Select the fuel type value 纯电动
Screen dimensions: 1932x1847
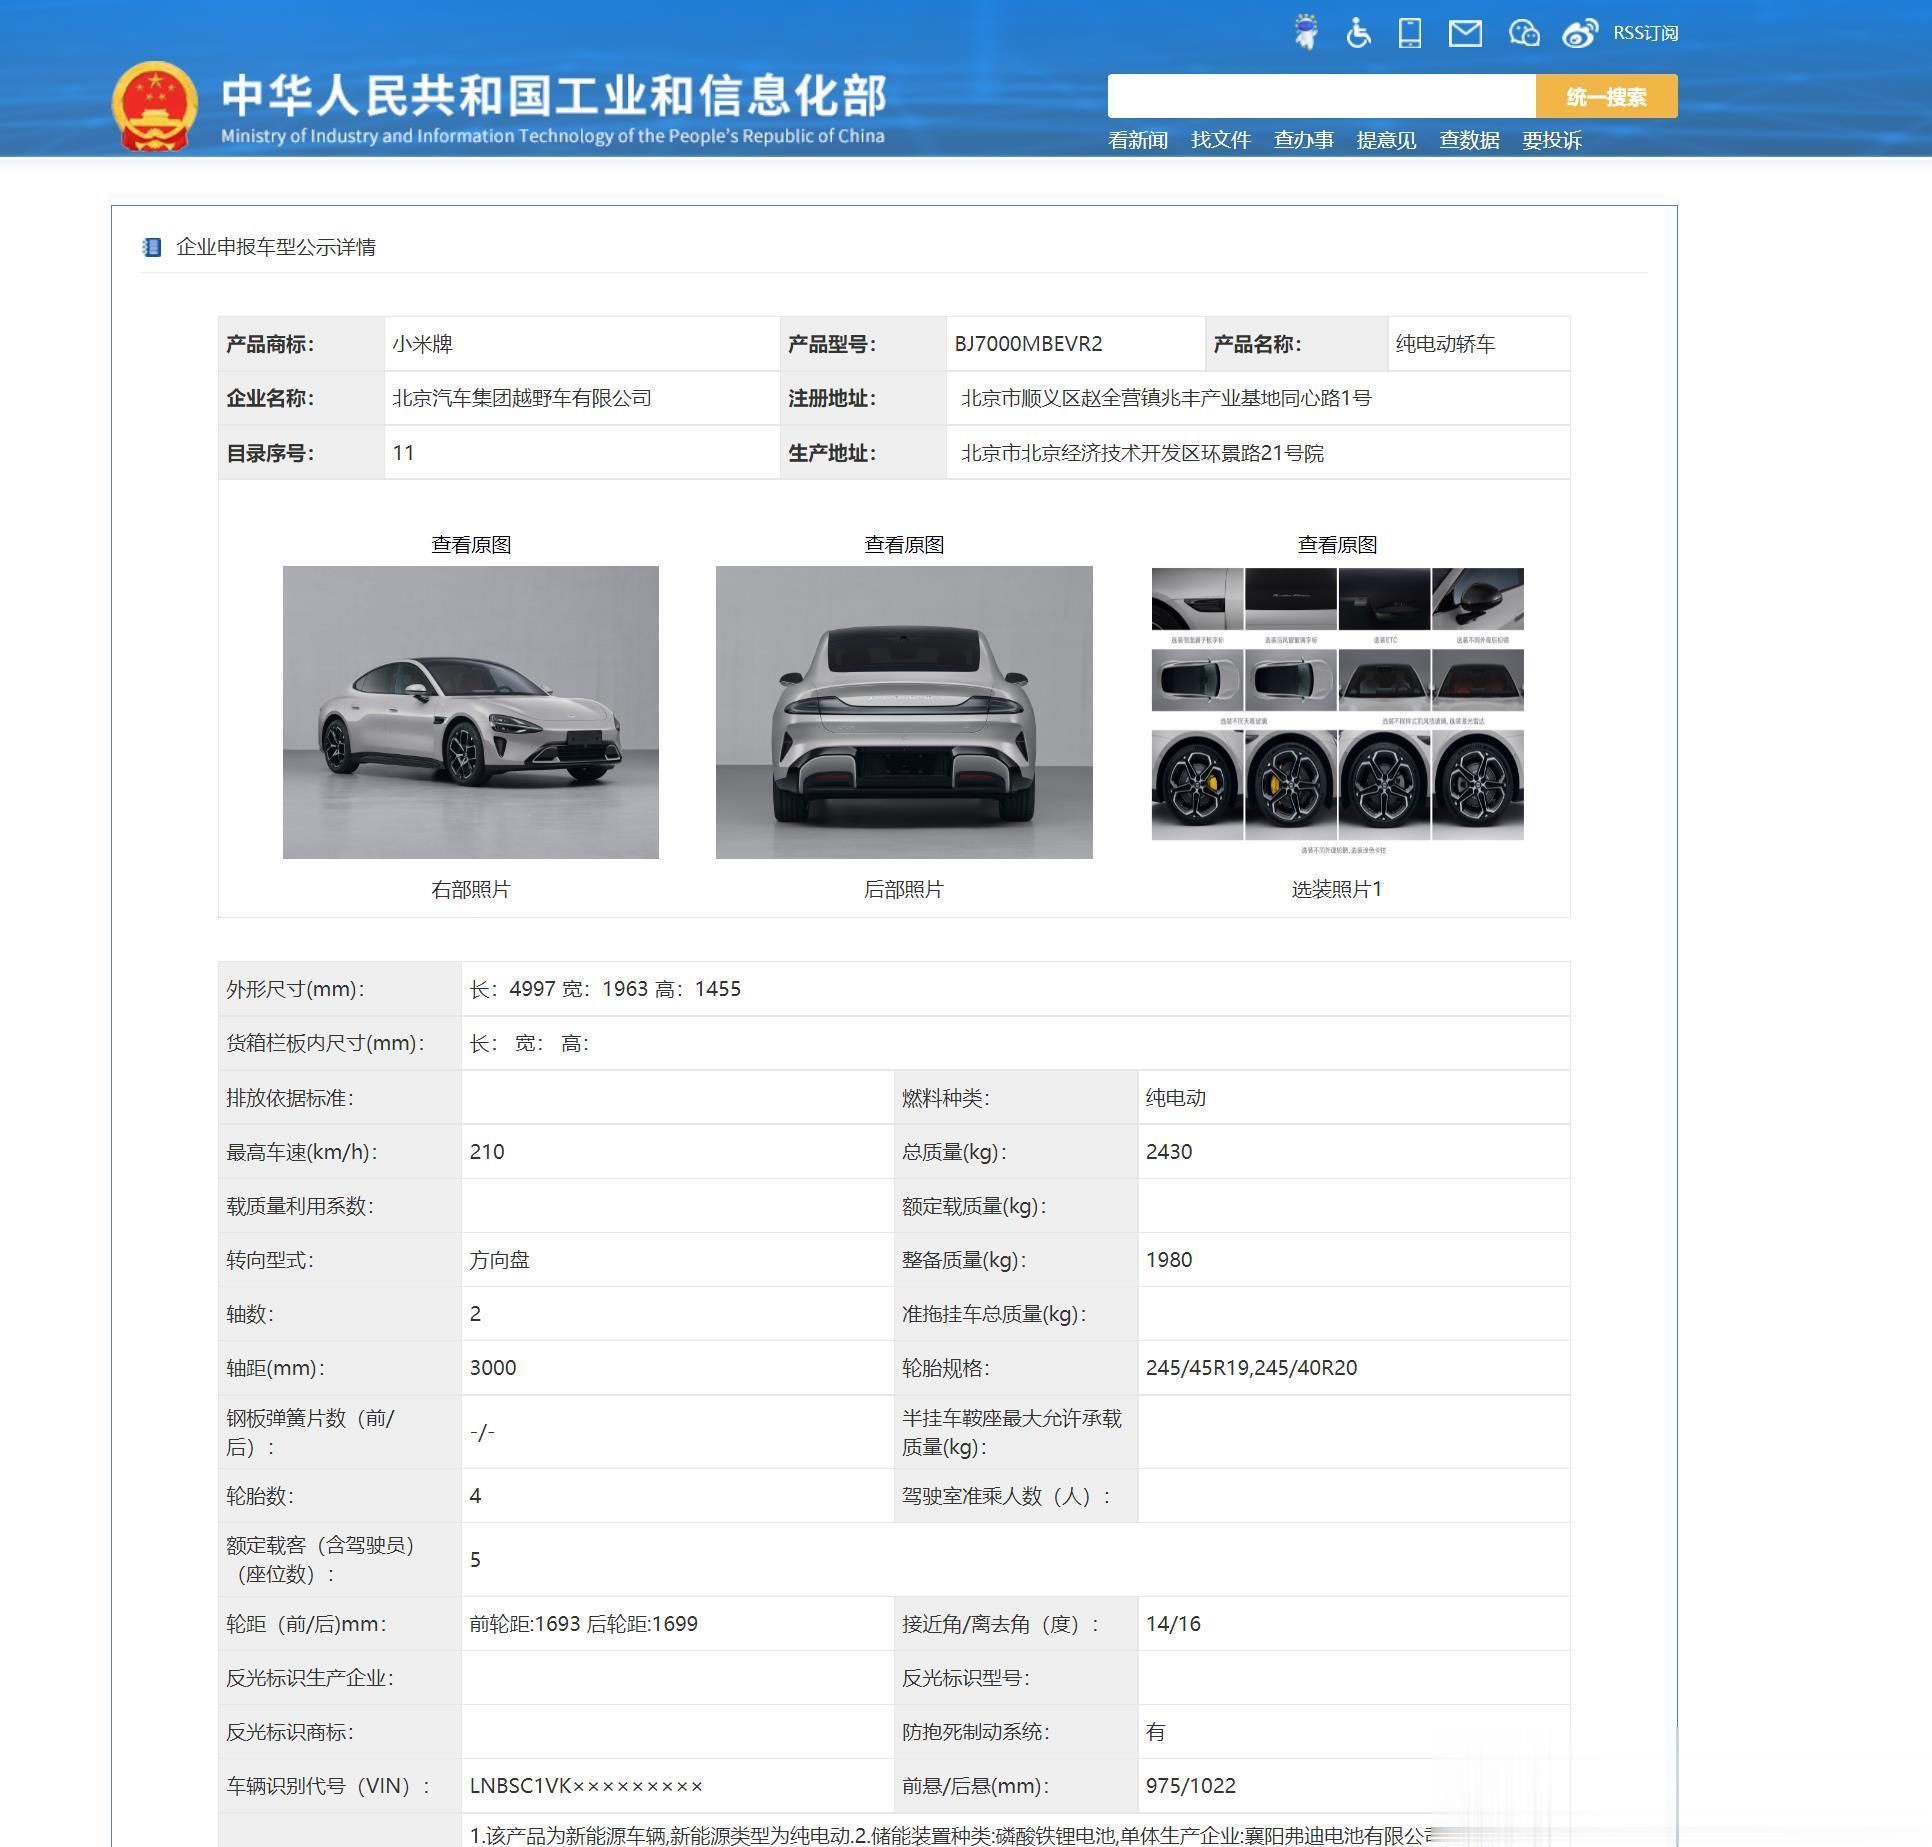click(x=1176, y=1098)
